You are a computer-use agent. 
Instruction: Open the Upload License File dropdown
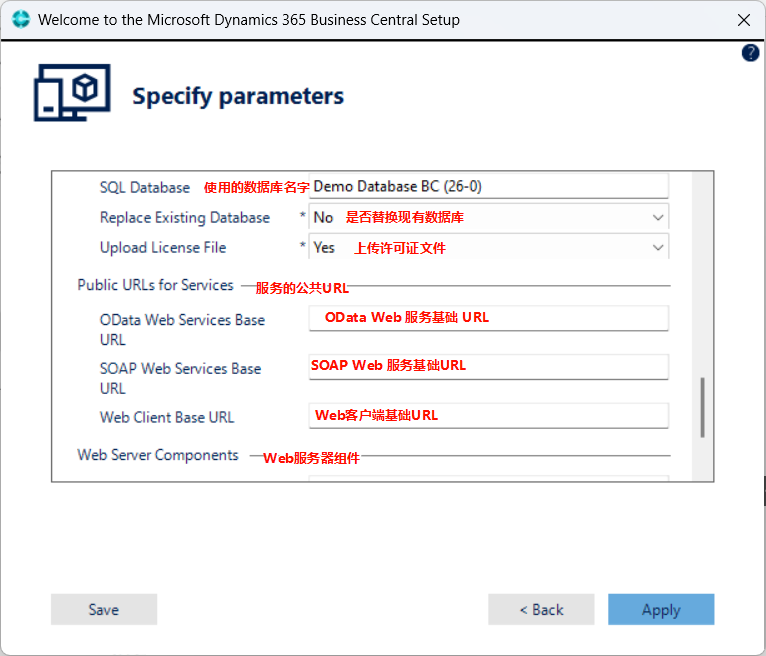point(489,247)
